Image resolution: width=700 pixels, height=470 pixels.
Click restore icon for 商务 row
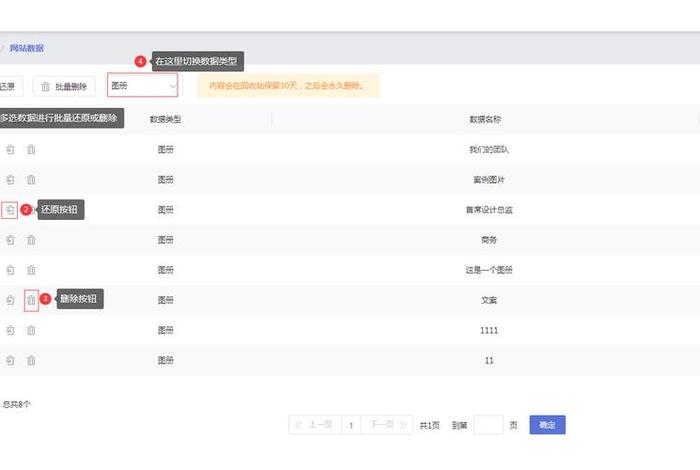click(x=10, y=240)
